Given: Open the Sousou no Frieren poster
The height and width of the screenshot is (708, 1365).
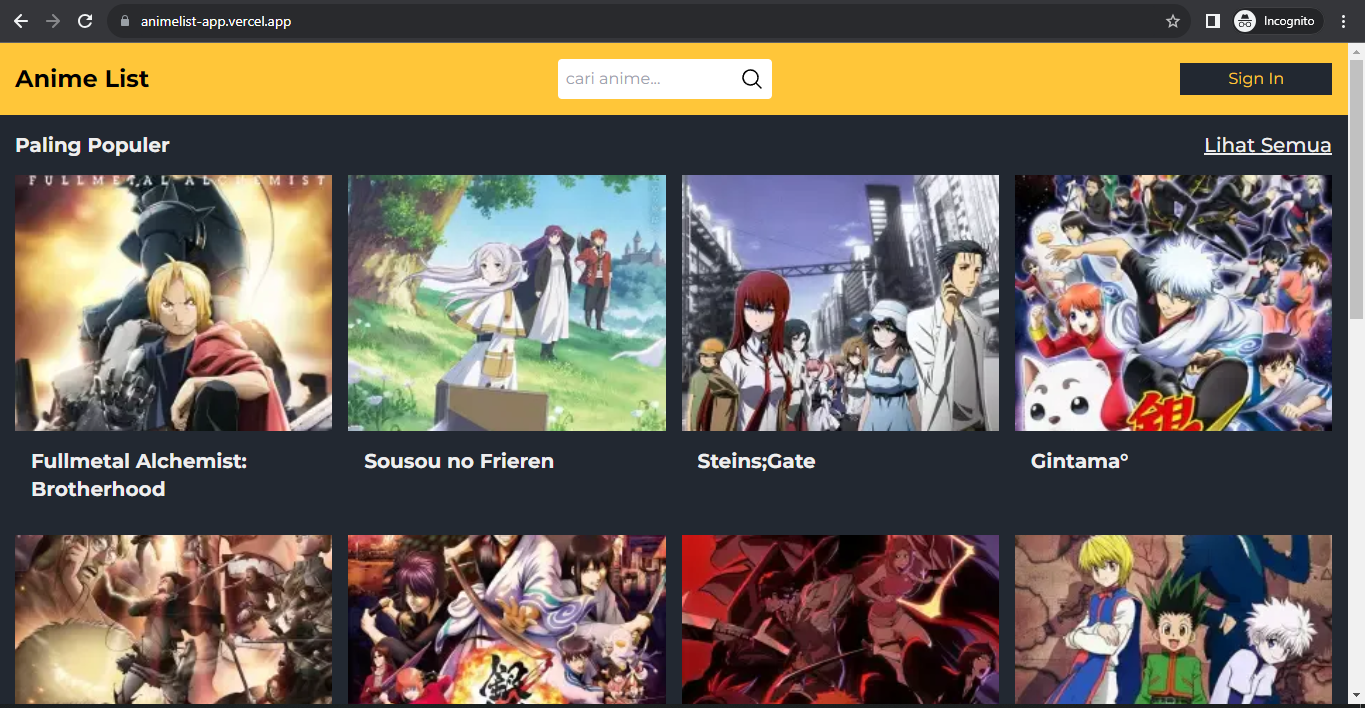Looking at the screenshot, I should 507,303.
